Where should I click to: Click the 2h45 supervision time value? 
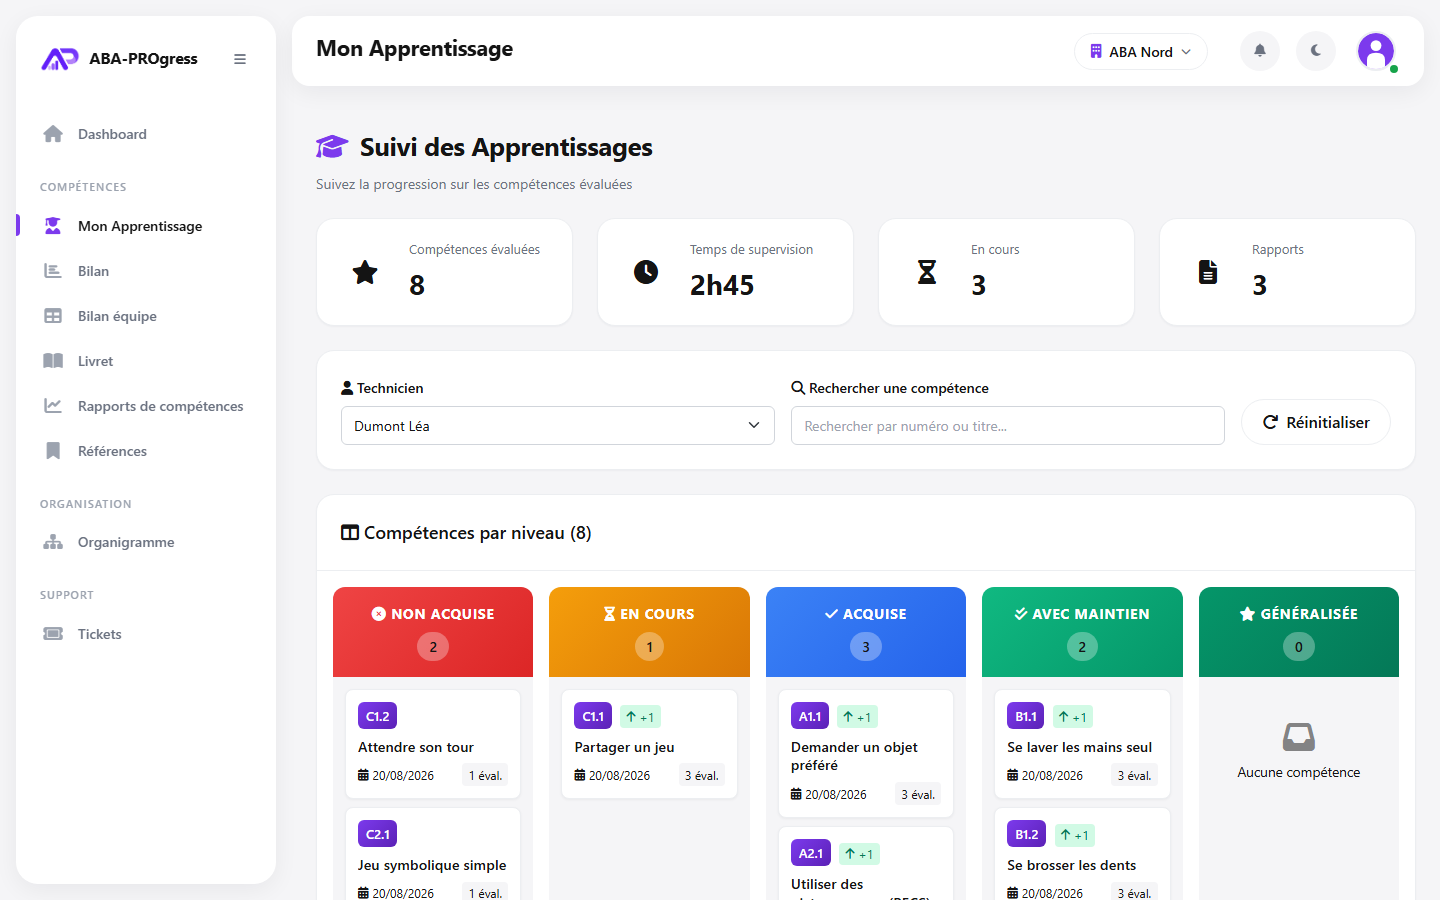click(x=722, y=285)
